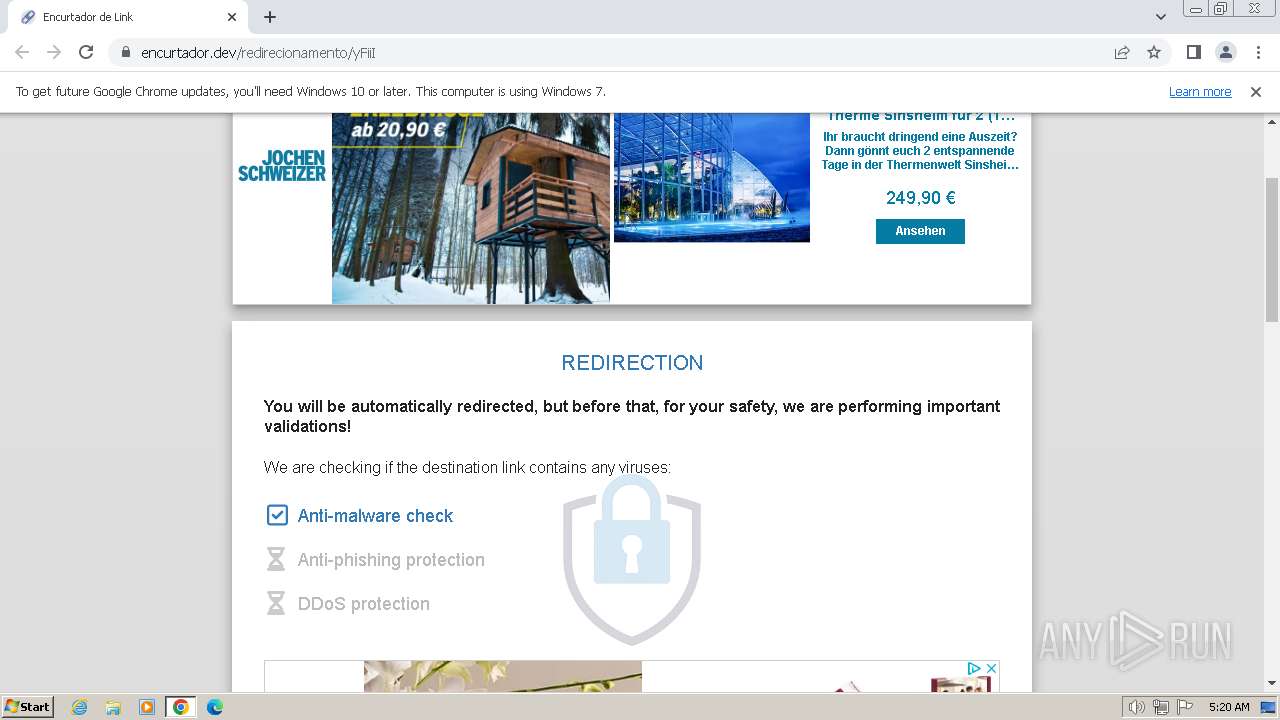Open File Explorer from the taskbar
This screenshot has height=720, width=1280.
pos(113,707)
